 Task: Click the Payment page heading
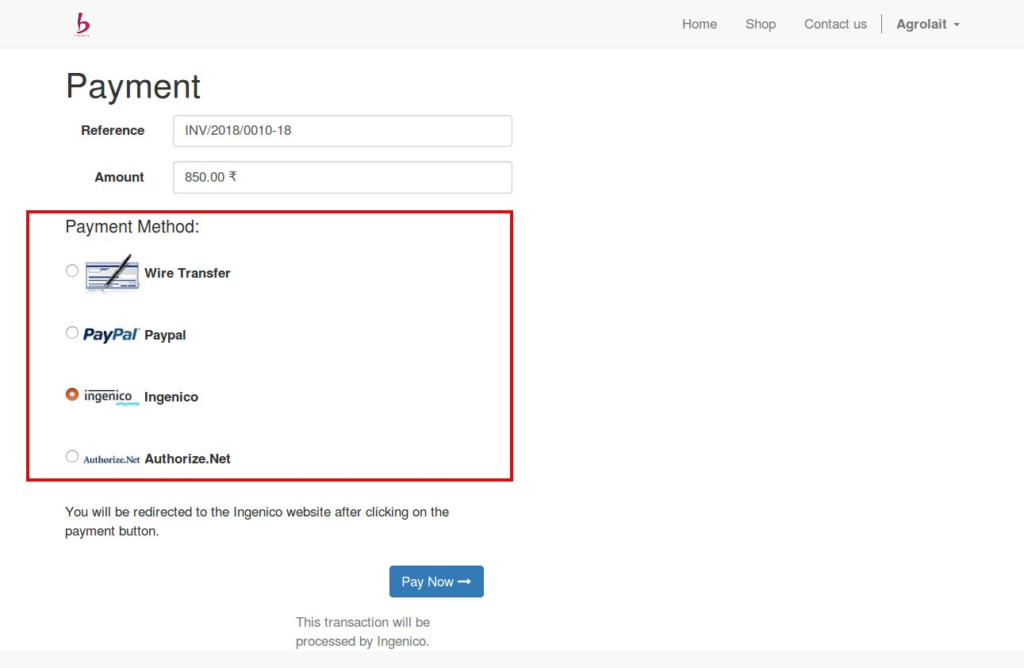pos(133,86)
